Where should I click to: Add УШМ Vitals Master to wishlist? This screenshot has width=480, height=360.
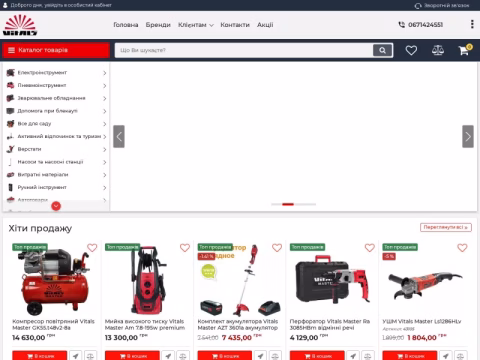[462, 248]
